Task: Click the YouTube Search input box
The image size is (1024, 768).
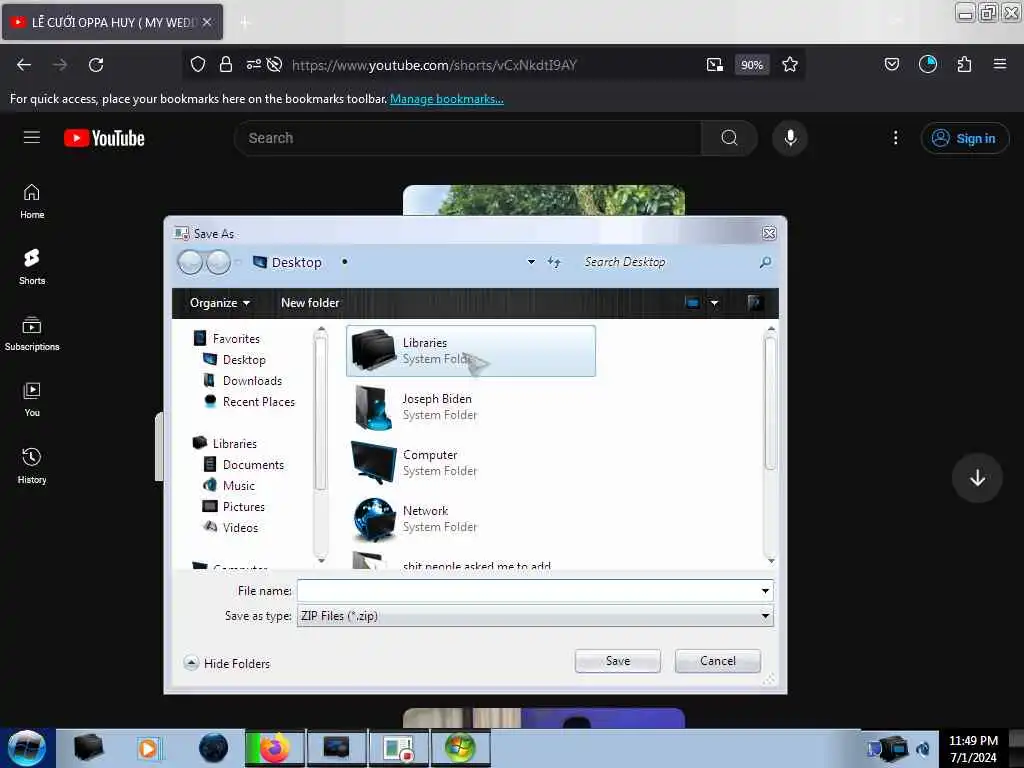Action: (468, 138)
